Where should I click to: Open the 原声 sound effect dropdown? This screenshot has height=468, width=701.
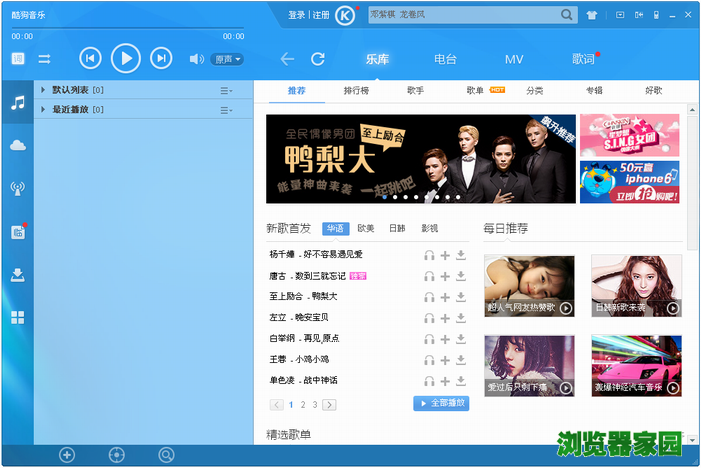coord(228,59)
